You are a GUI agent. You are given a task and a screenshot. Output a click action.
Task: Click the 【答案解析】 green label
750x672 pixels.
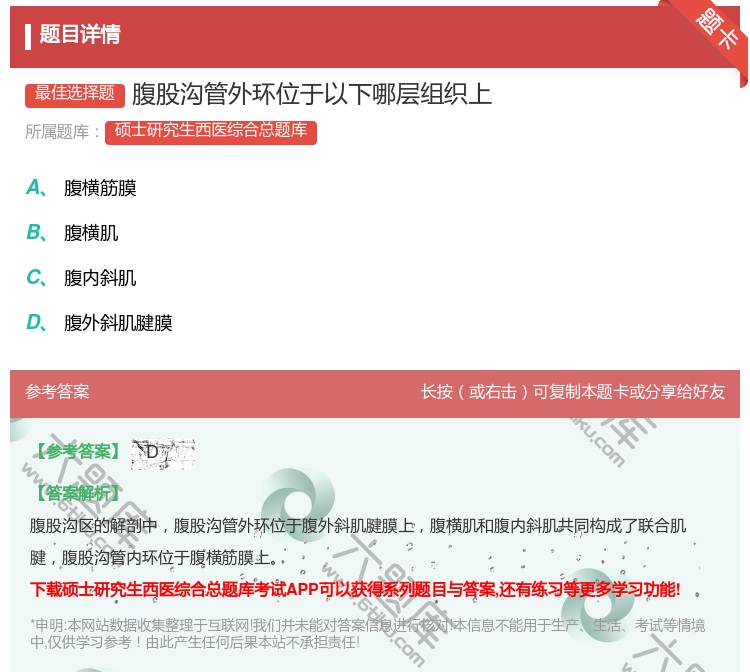(77, 493)
